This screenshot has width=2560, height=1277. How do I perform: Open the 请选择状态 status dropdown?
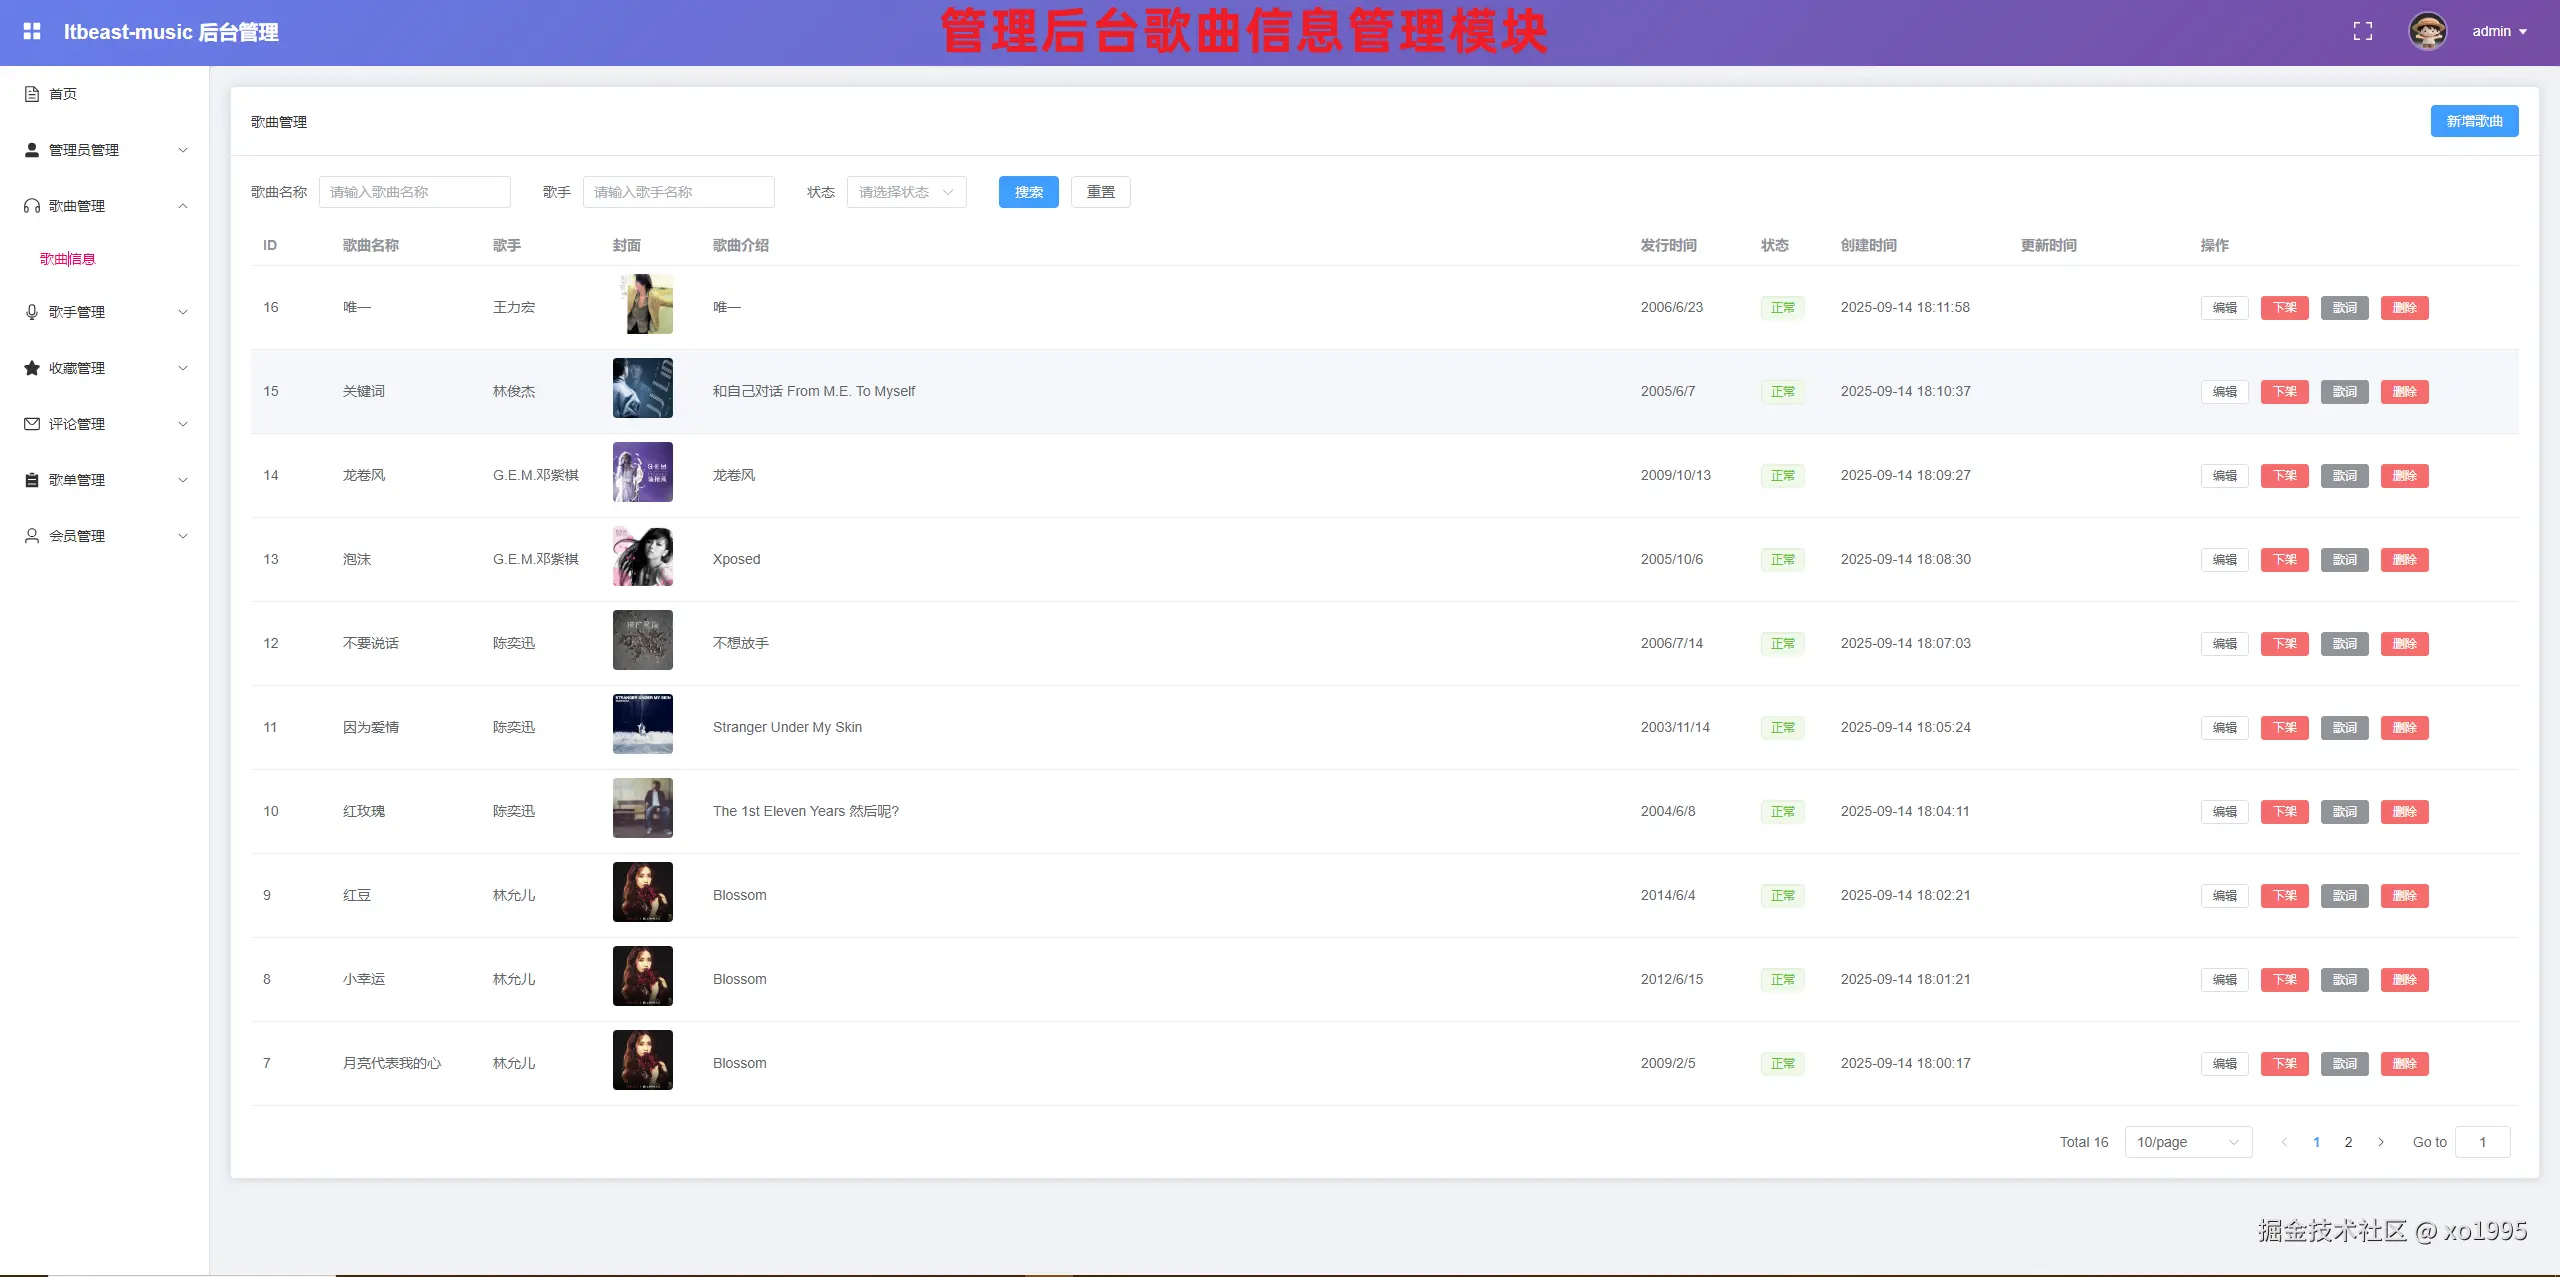click(906, 192)
